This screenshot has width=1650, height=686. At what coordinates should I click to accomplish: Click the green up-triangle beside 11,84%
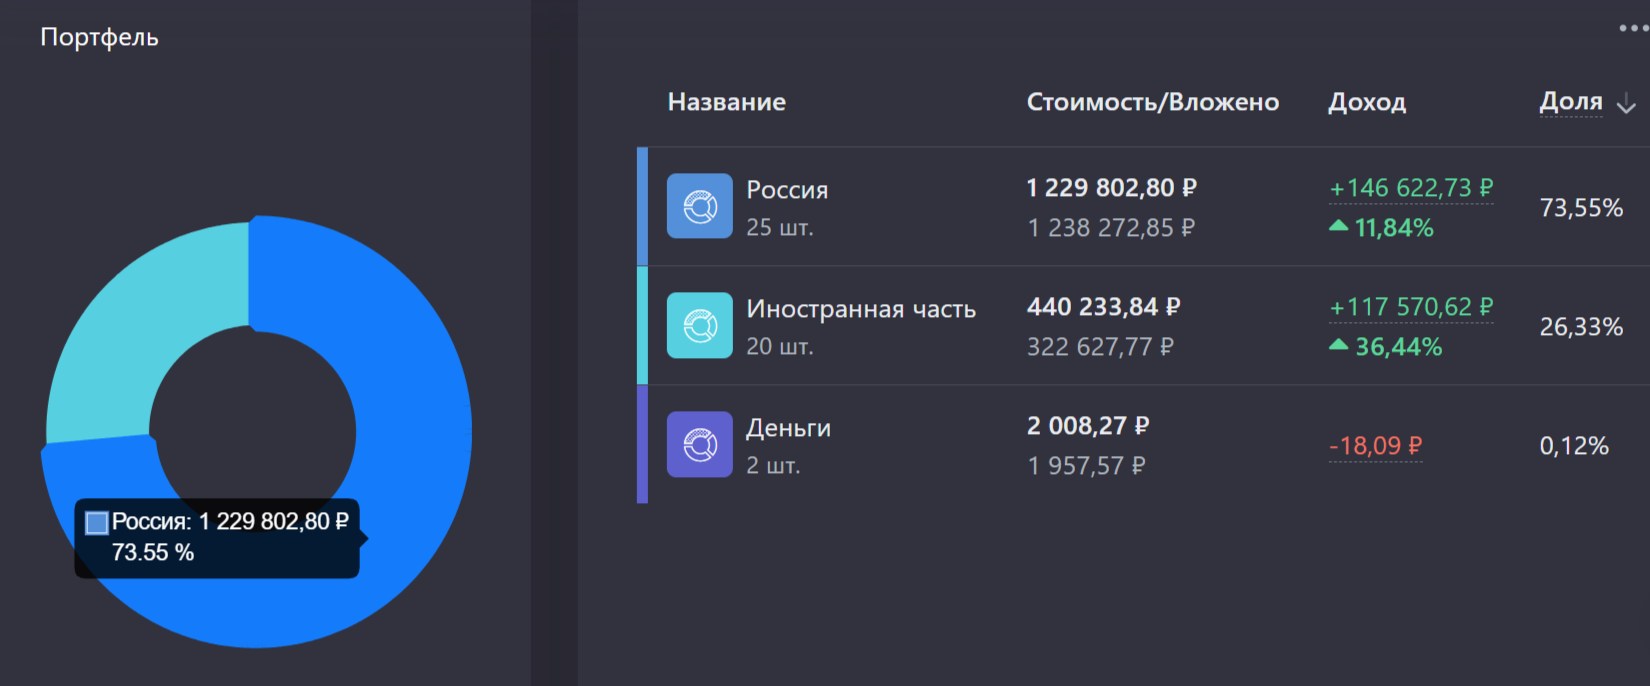[x=1338, y=227]
